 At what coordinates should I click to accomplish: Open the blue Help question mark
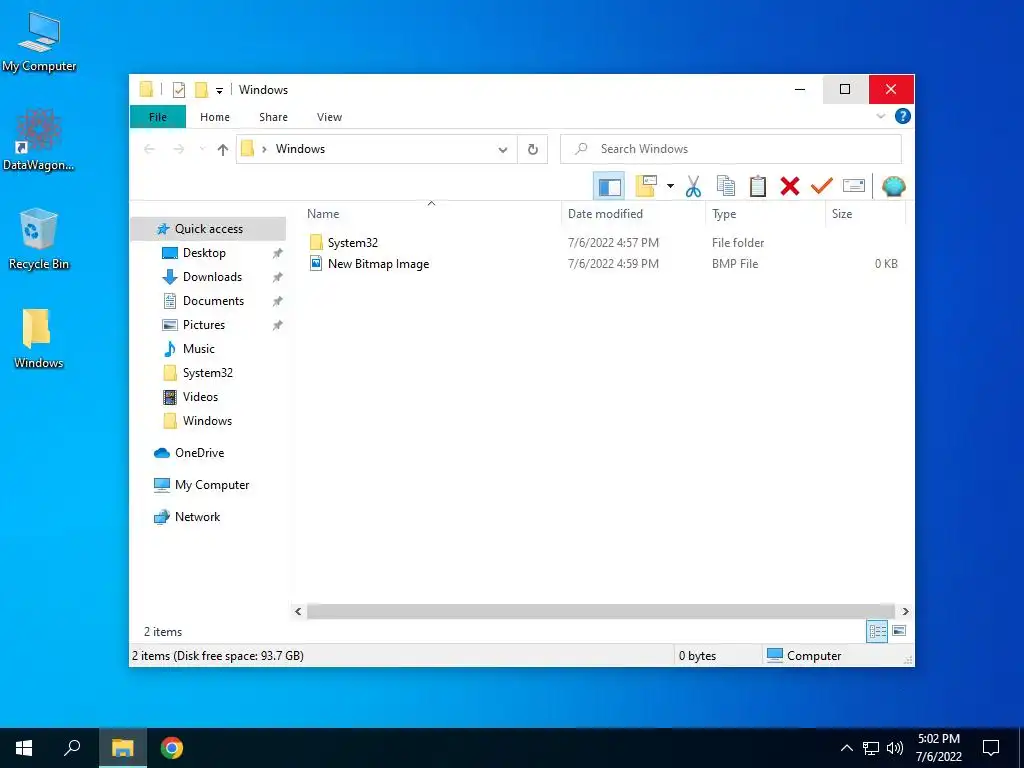click(x=903, y=116)
